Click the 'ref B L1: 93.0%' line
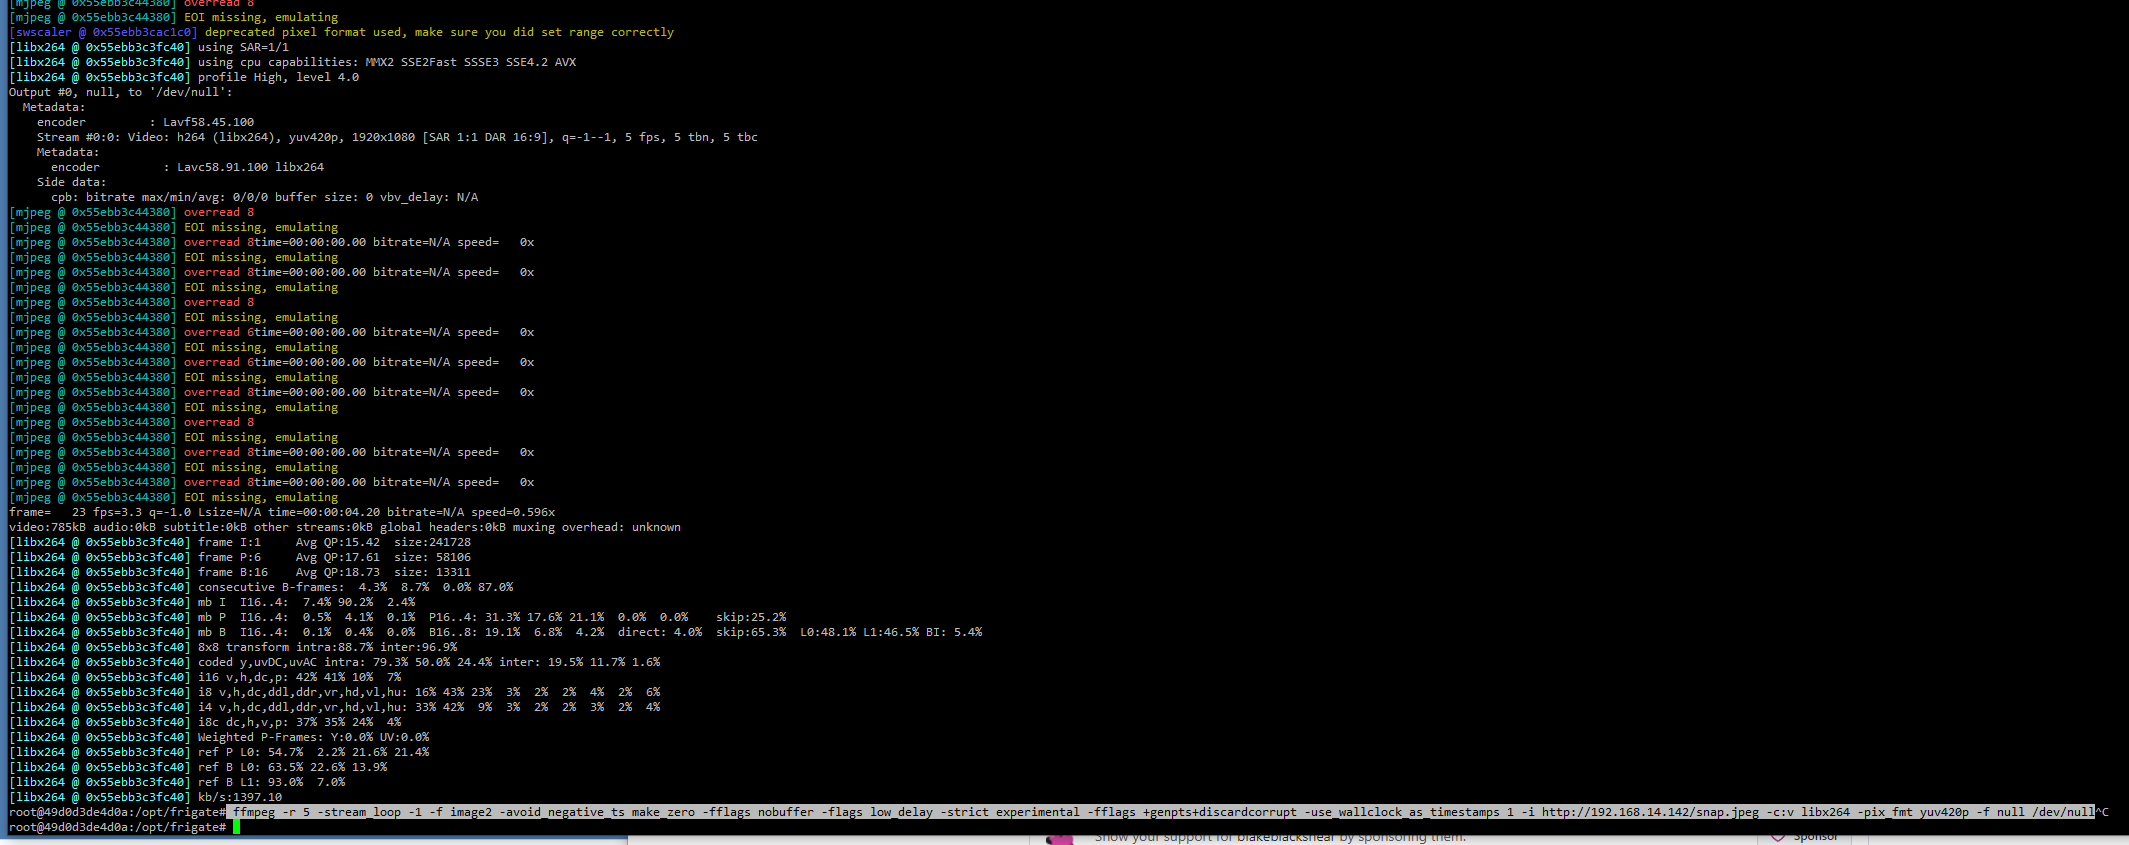 177,782
